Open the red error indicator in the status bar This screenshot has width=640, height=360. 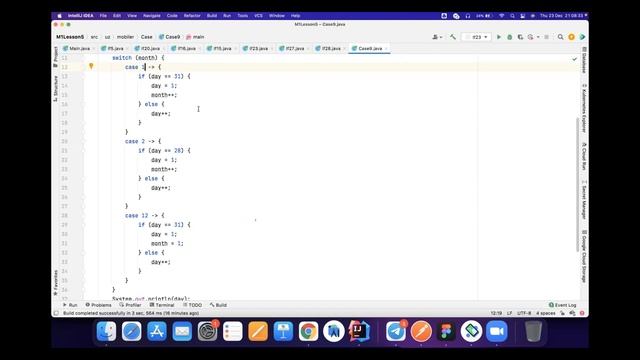click(582, 313)
